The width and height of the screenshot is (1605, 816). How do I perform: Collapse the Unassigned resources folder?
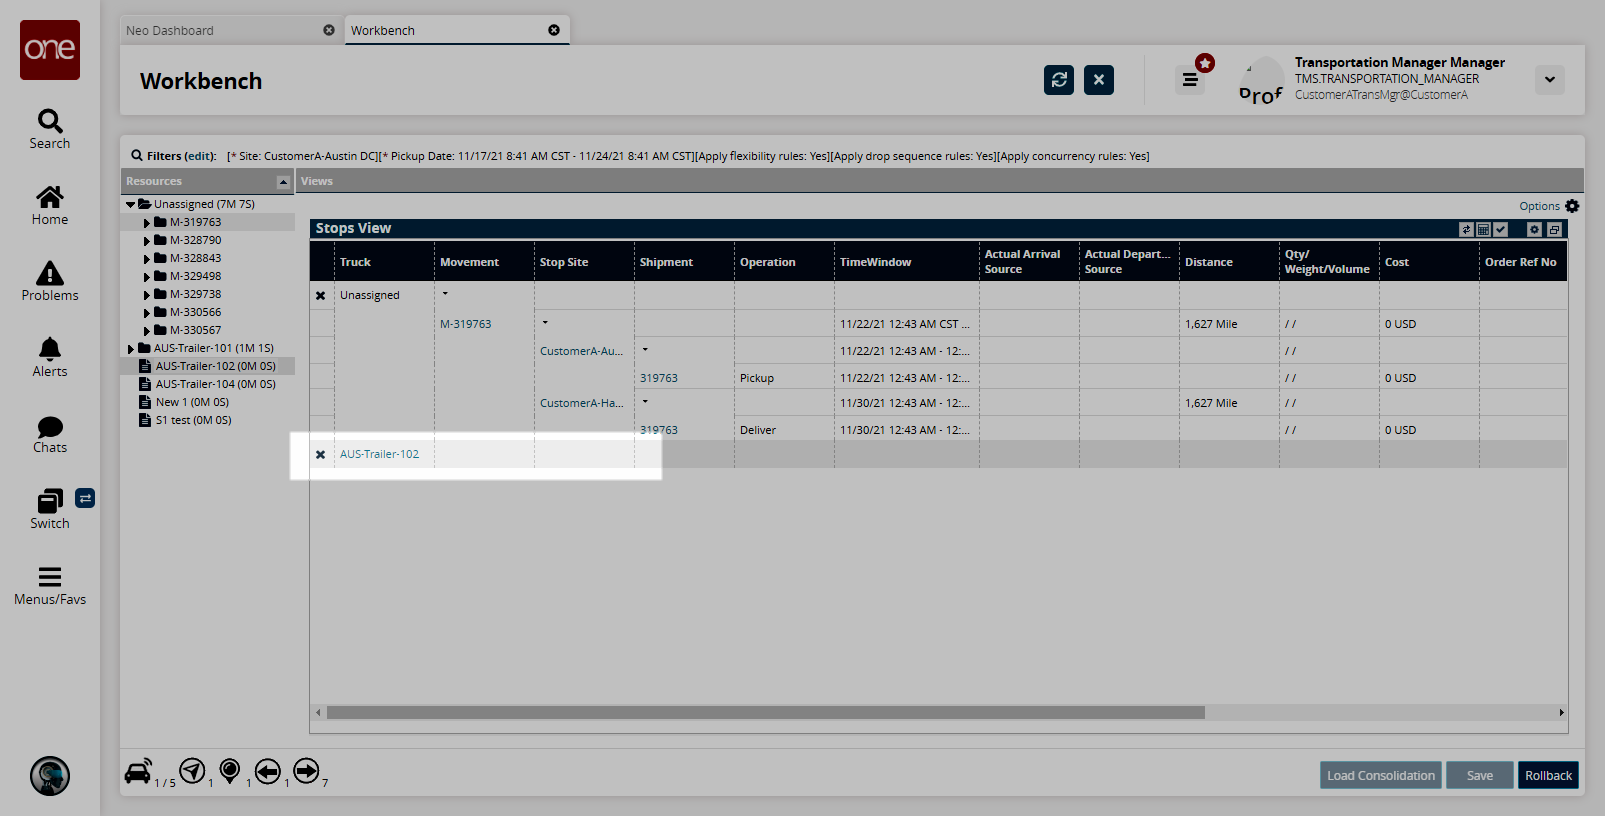tap(130, 204)
